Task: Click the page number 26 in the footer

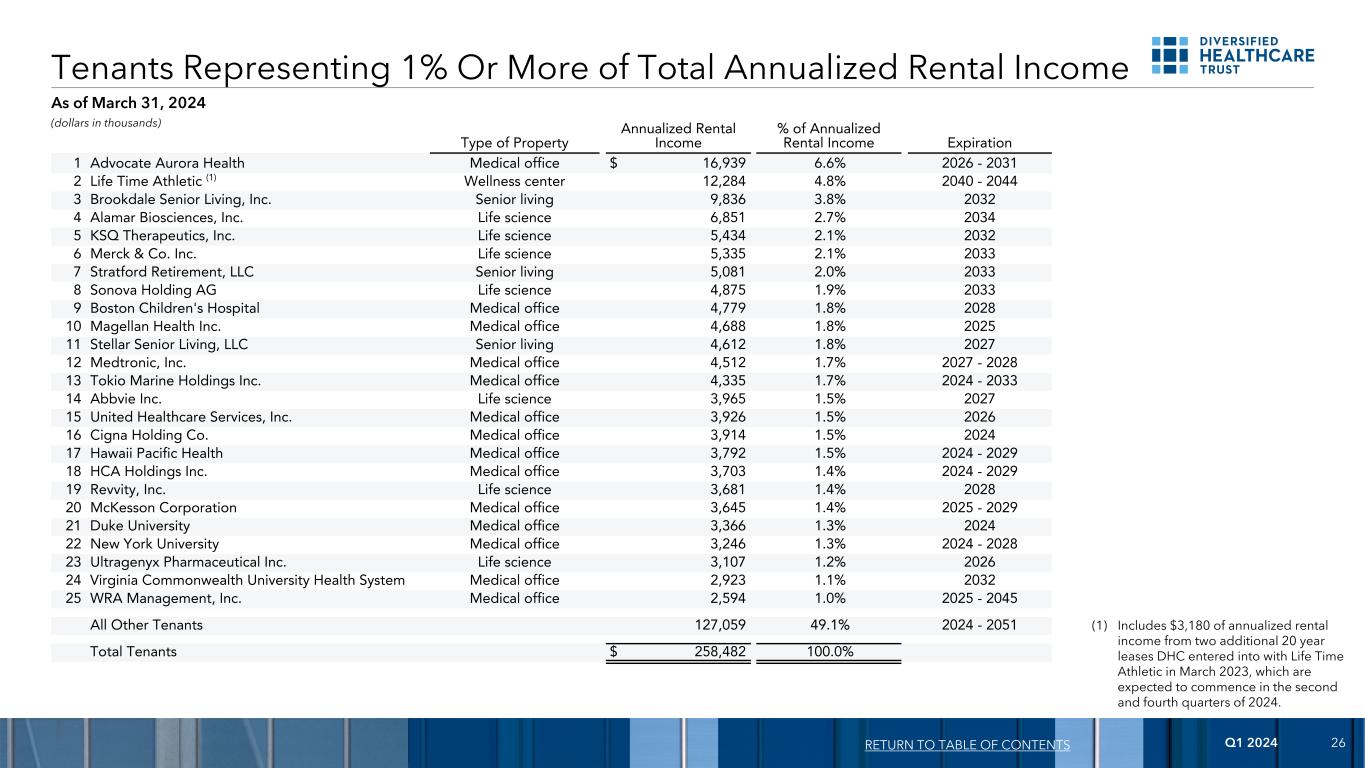Action: tap(1338, 743)
